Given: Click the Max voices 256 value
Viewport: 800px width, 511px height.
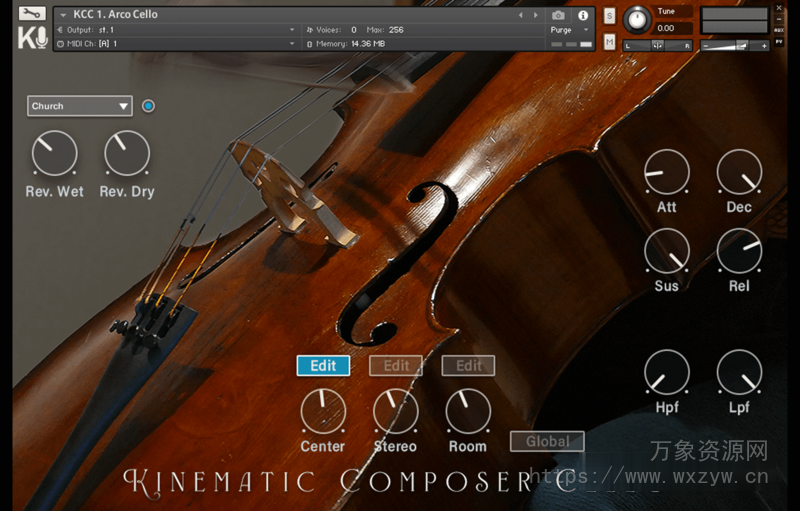Looking at the screenshot, I should coord(396,30).
